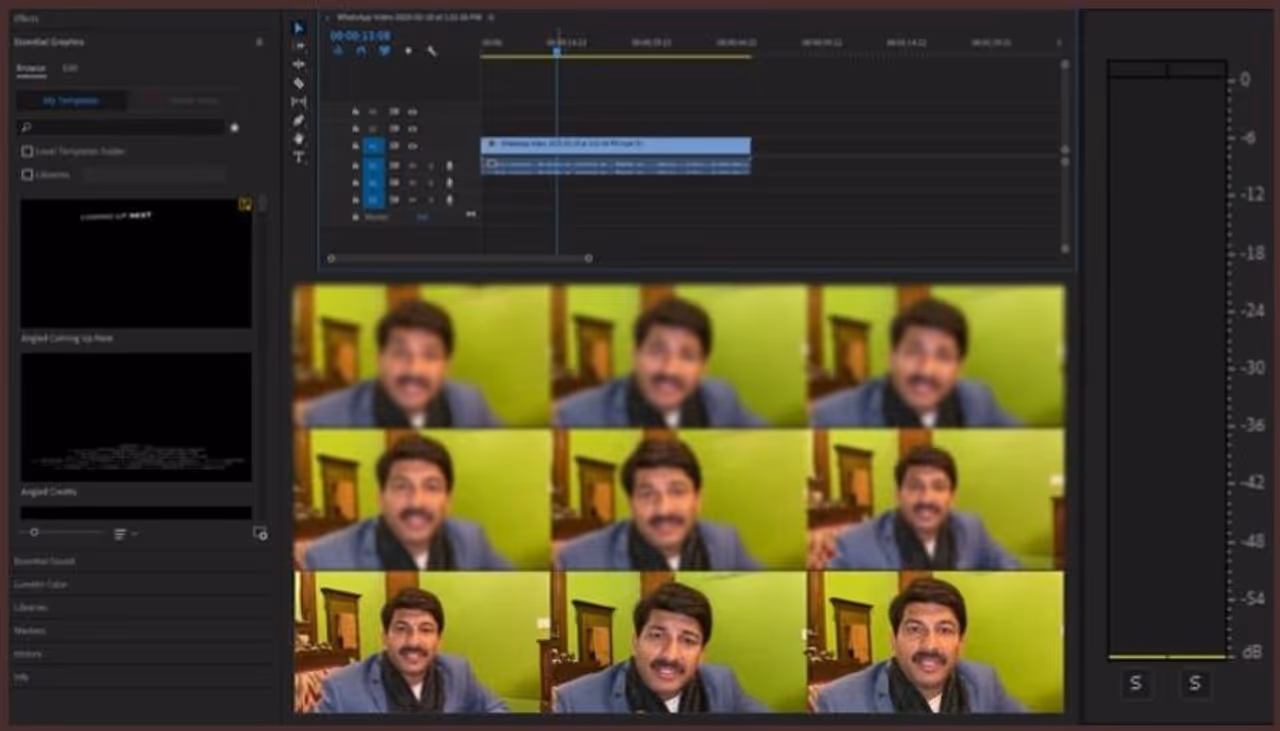This screenshot has height=731, width=1280.
Task: Expand the Lumetri Color panel
Action: tap(42, 584)
